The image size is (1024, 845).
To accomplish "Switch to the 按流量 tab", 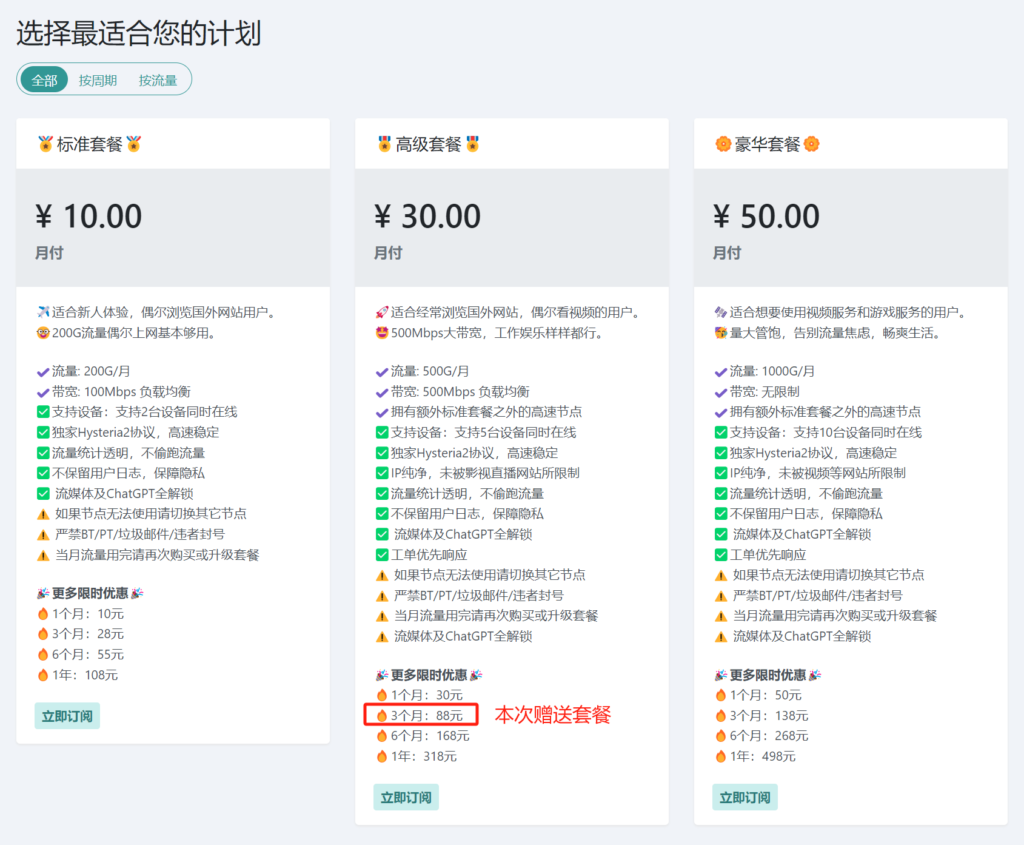I will pyautogui.click(x=156, y=79).
